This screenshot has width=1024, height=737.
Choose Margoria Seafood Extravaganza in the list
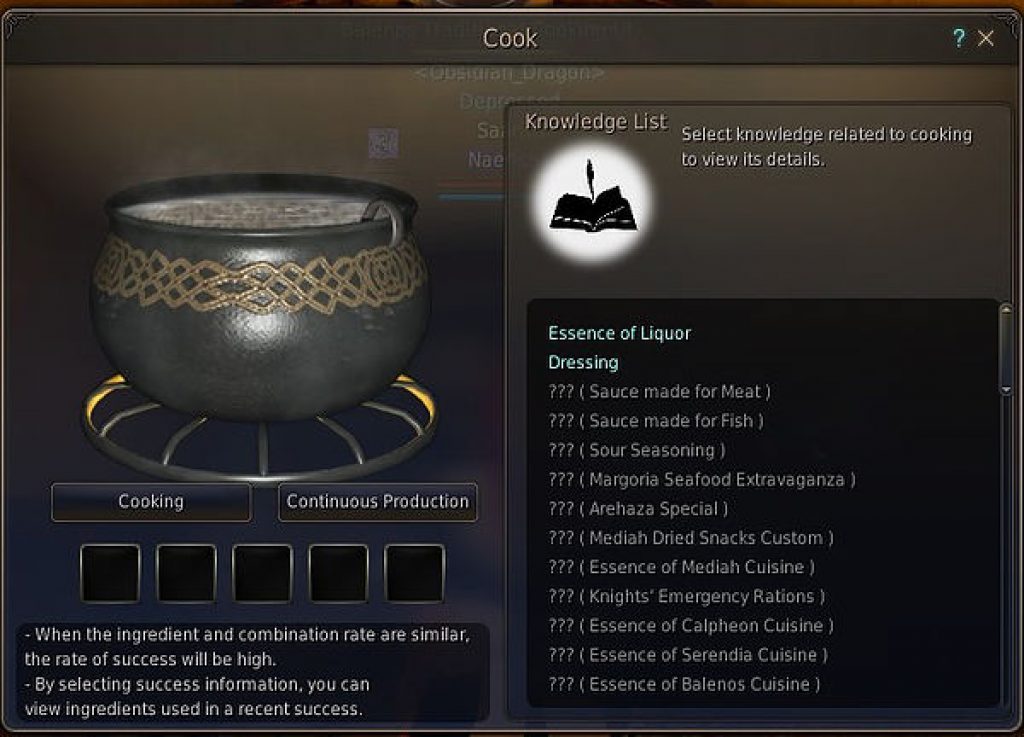coord(702,480)
